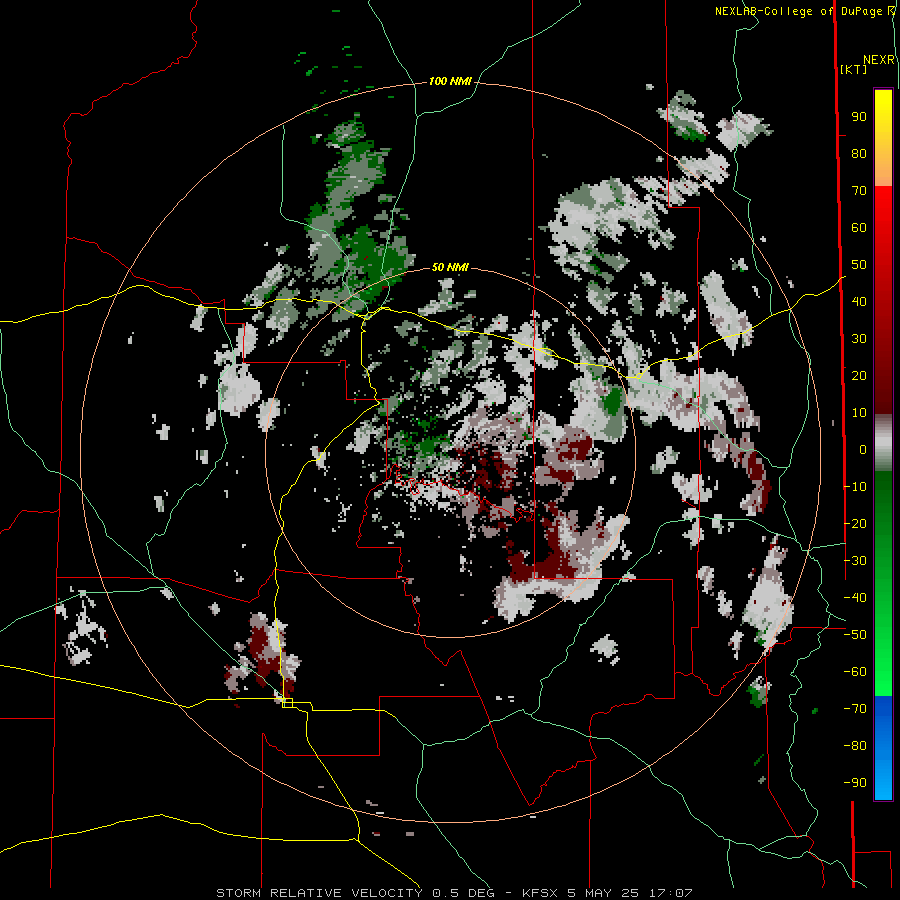
Task: Select the -90 value on velocity scale
Action: coord(855,783)
